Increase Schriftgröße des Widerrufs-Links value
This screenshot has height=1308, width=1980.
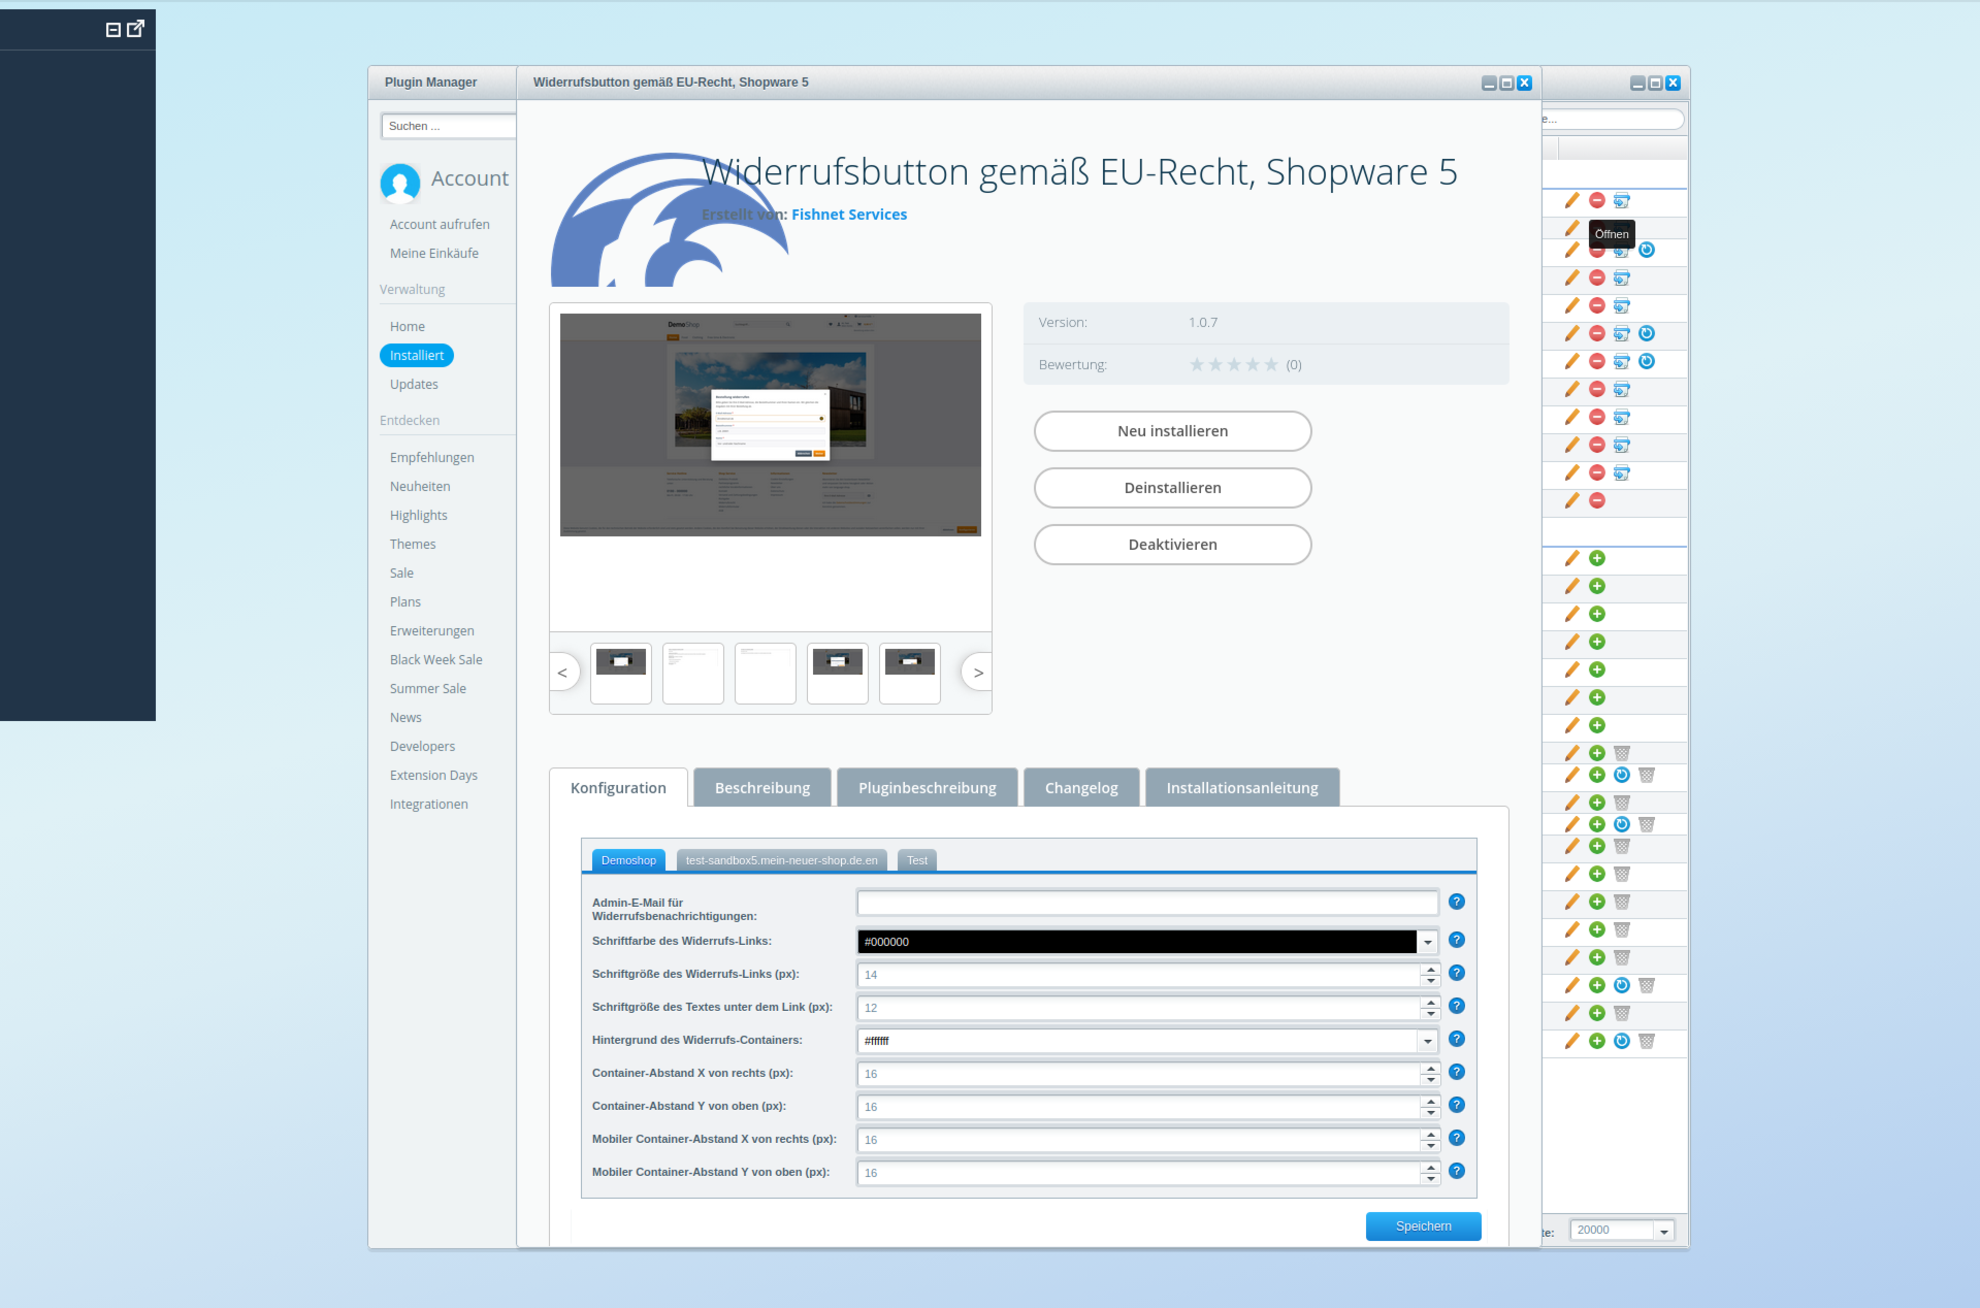pyautogui.click(x=1431, y=969)
